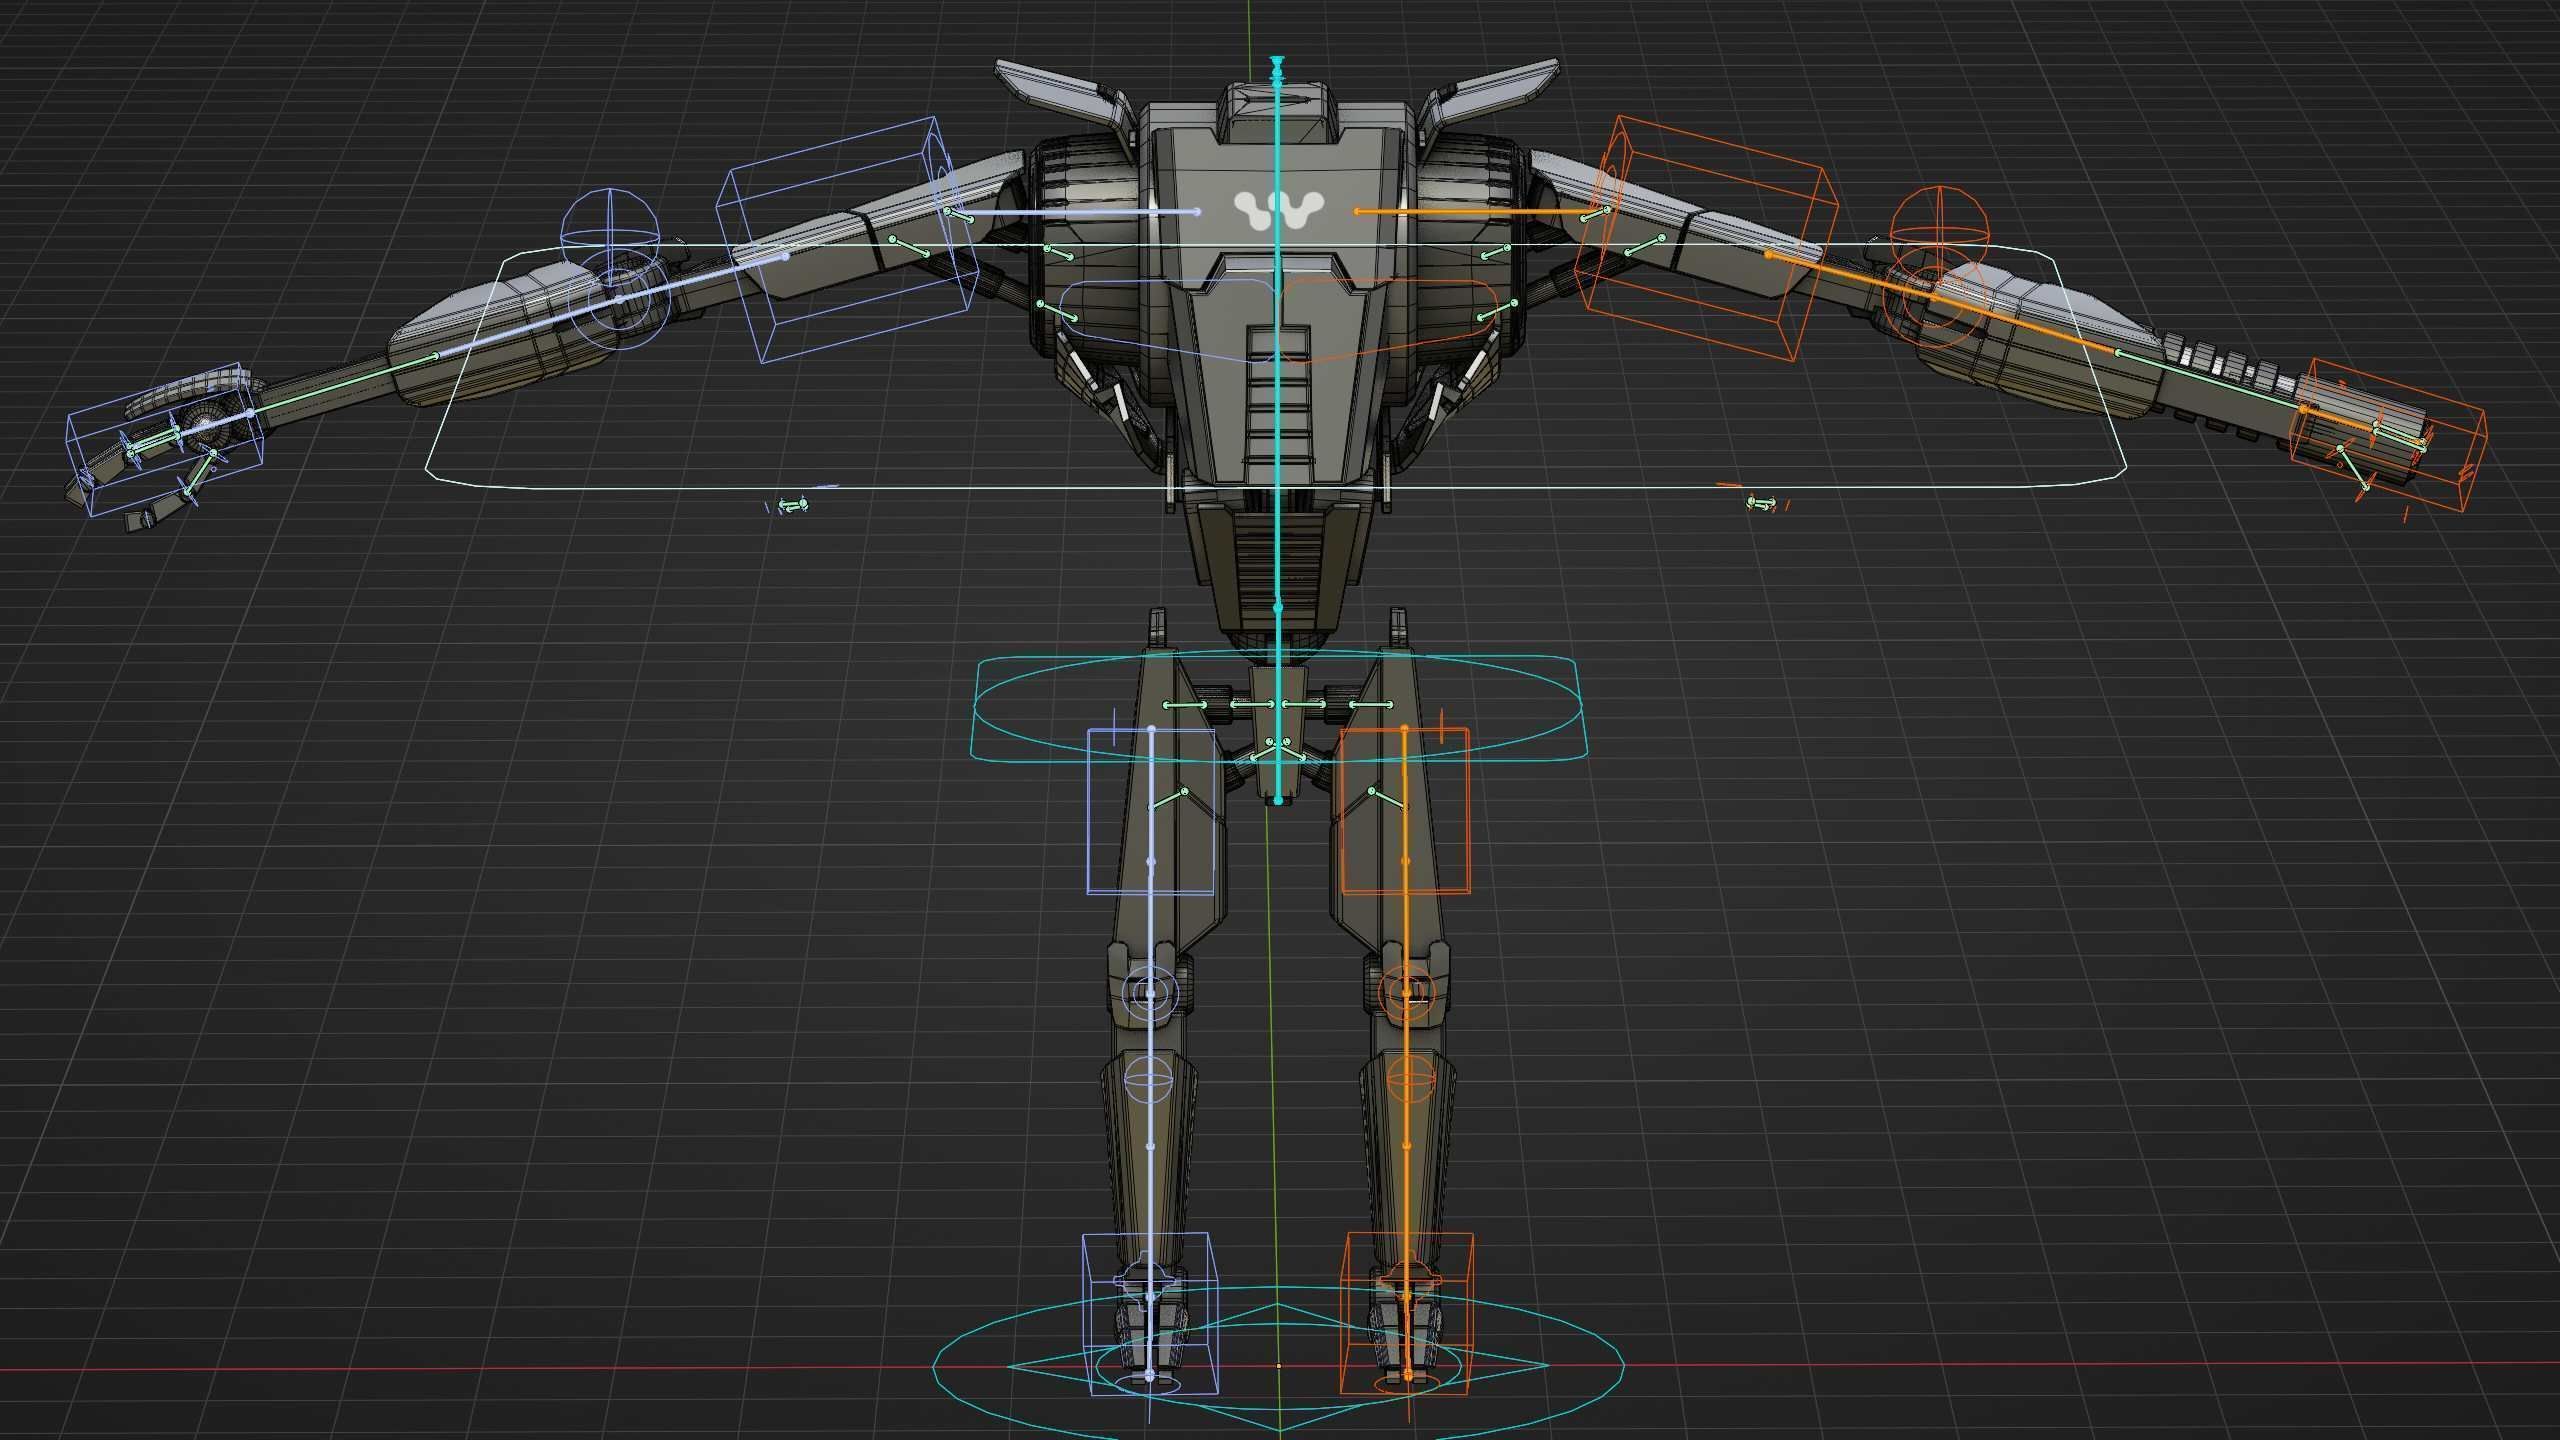Select the orange shoulder bone on chest

(x=1482, y=212)
